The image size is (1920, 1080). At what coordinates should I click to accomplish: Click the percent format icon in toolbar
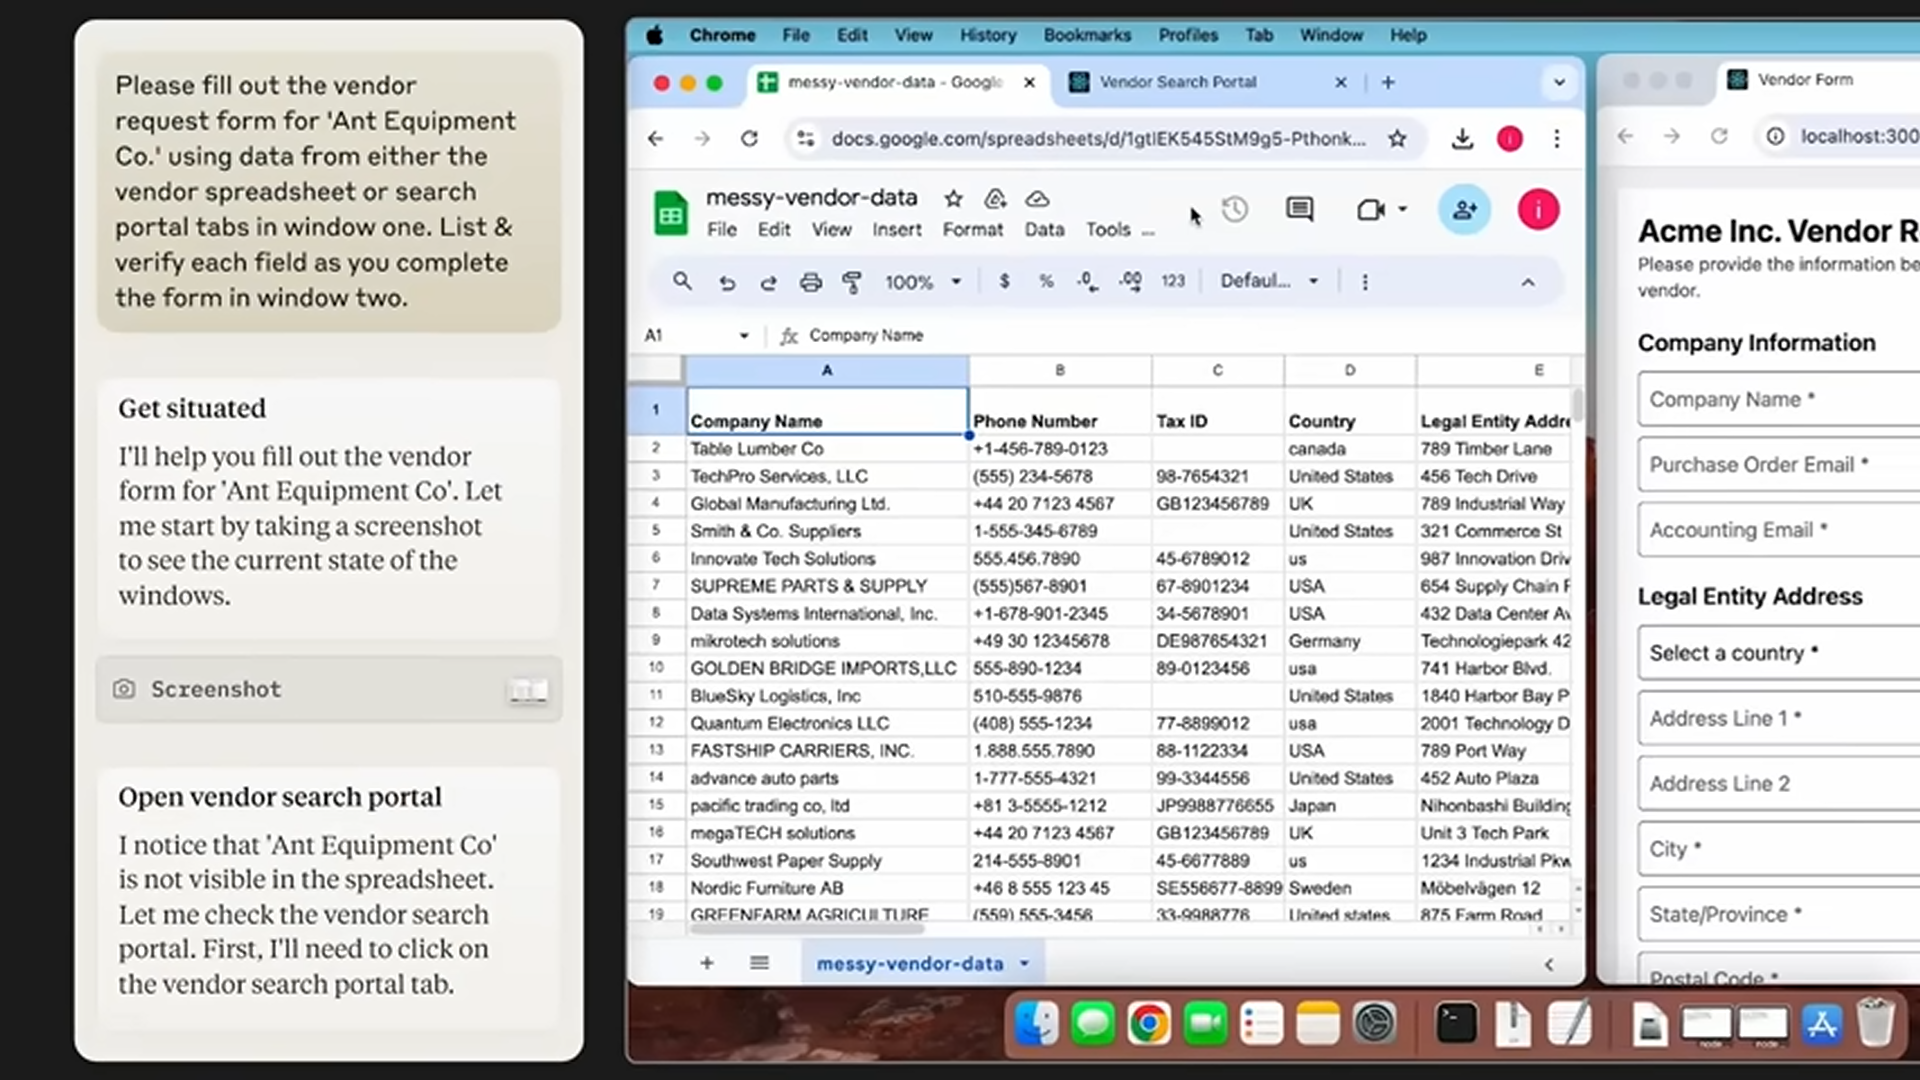pos(1046,281)
